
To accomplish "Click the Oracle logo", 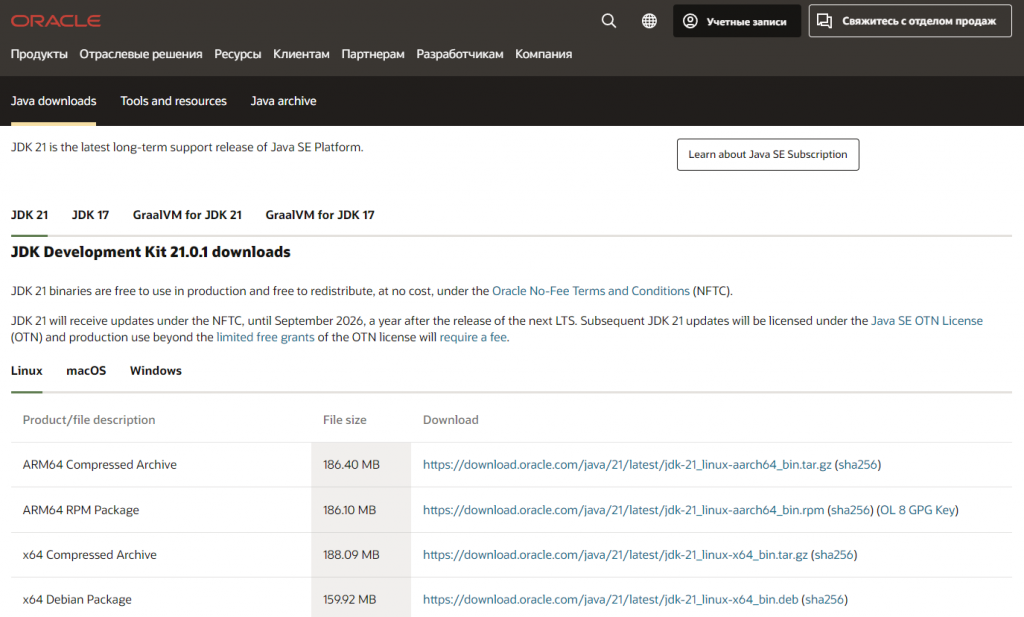I will pos(56,21).
